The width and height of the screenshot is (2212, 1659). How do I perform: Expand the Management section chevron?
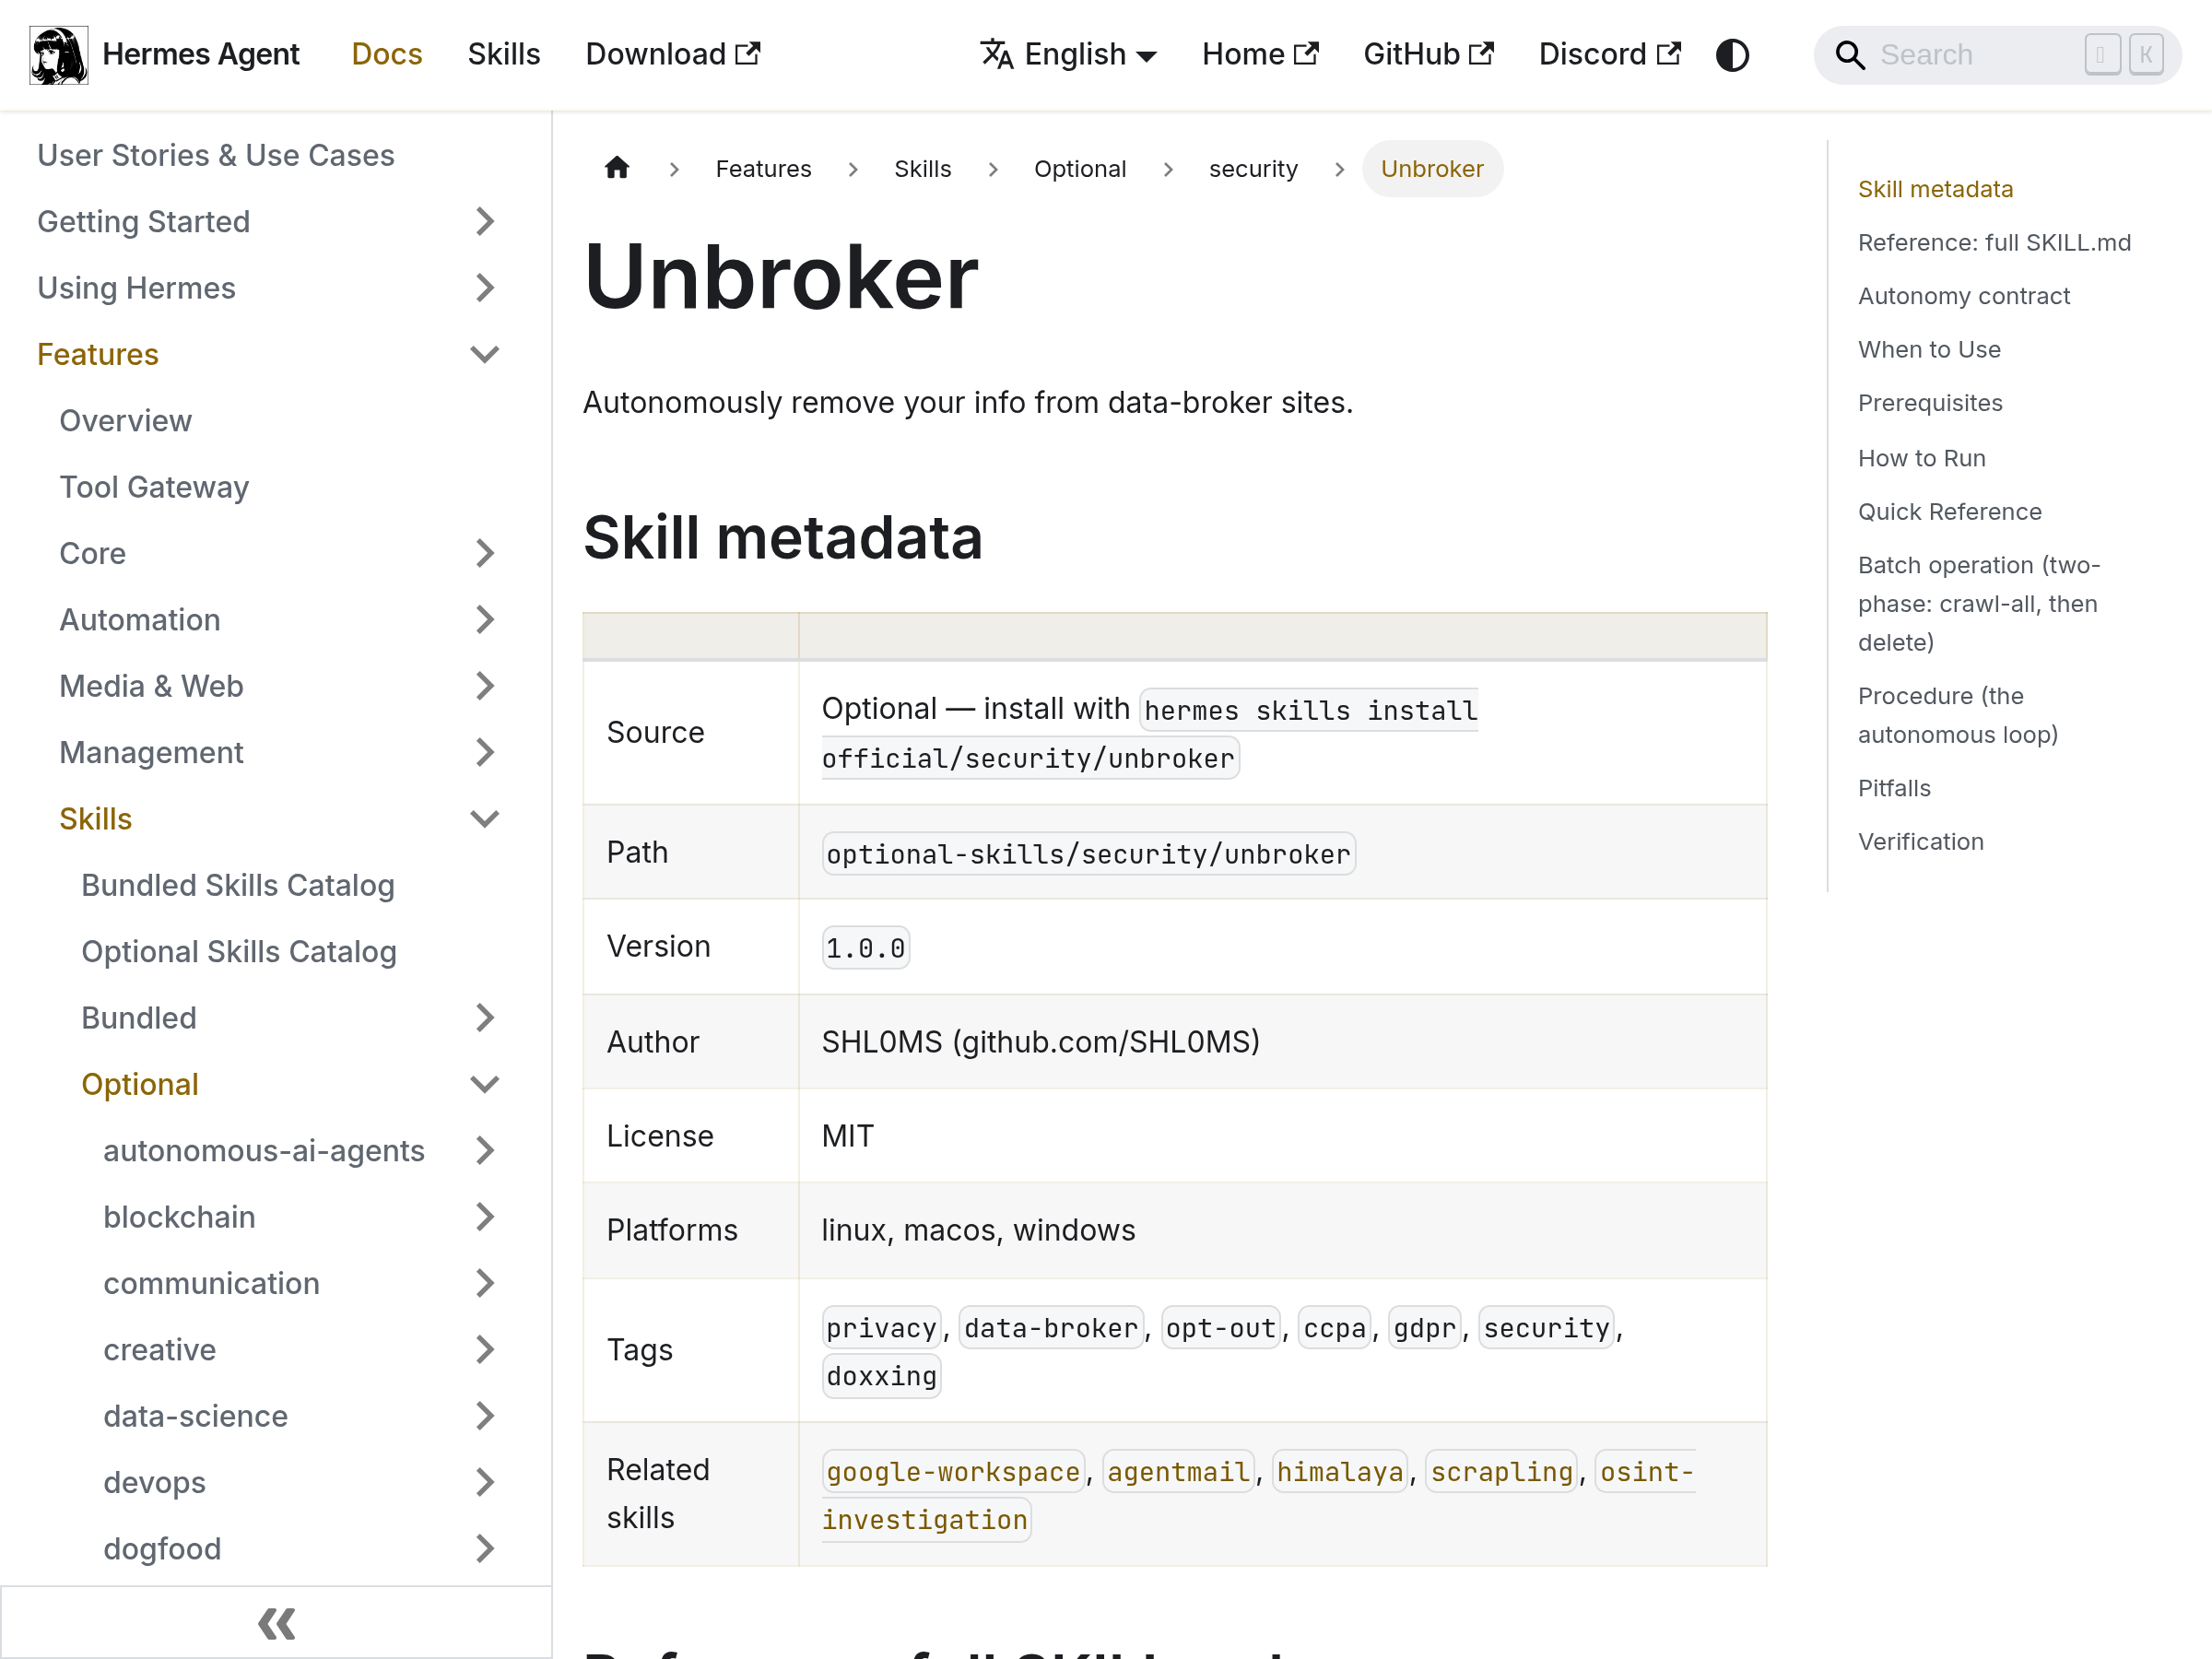(485, 752)
